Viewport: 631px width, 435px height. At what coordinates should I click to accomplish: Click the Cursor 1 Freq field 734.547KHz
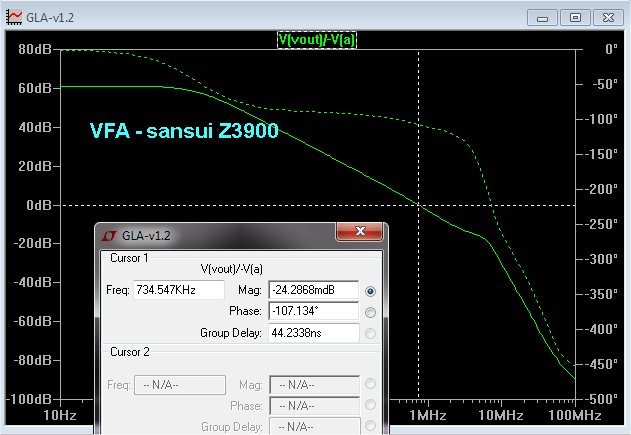[179, 290]
